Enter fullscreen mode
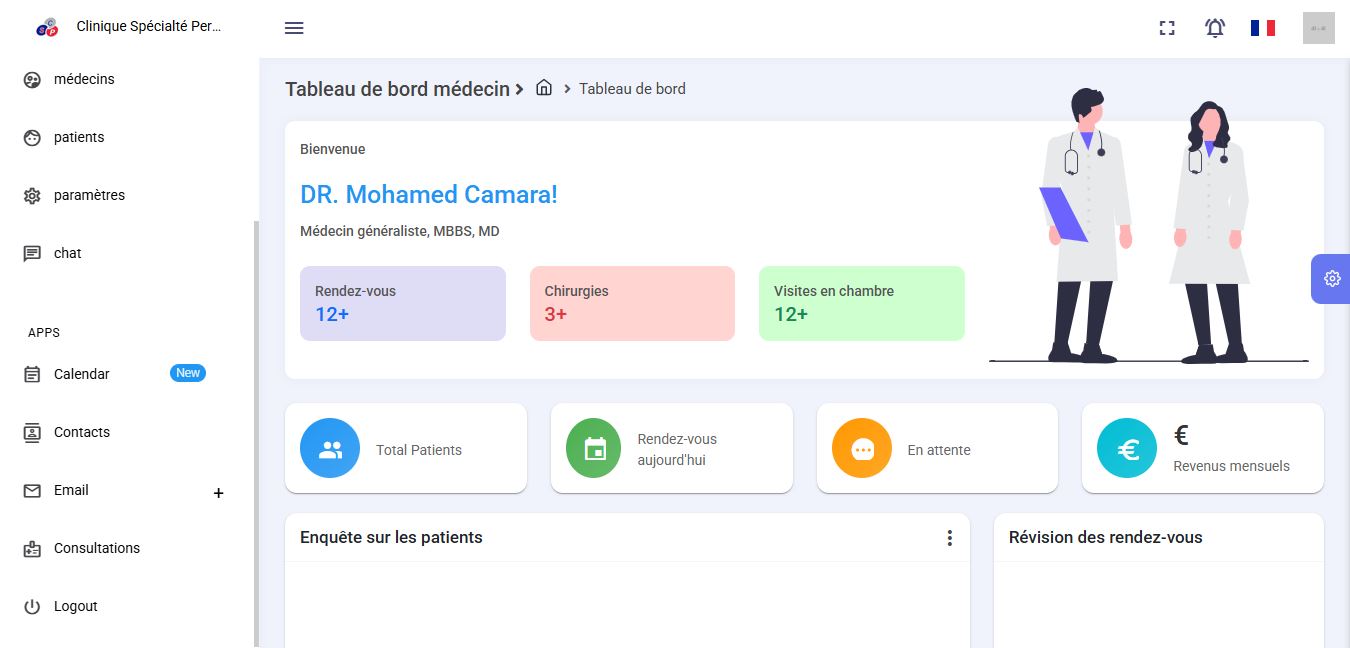 coord(1167,28)
